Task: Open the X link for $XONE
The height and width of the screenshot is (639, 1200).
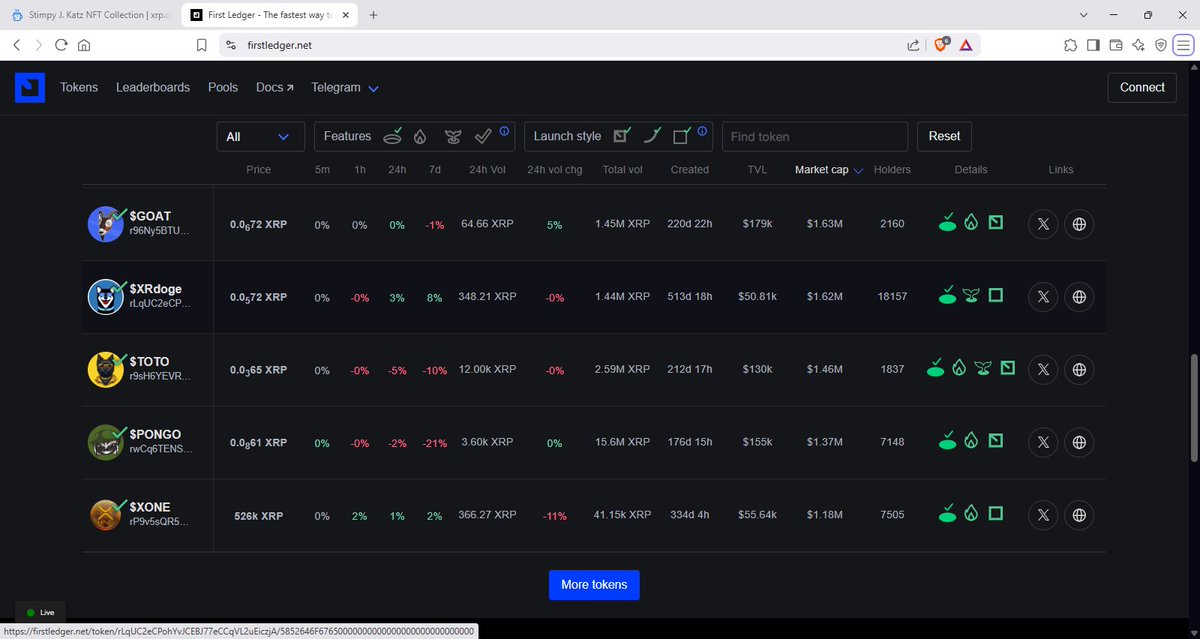Action: tap(1043, 515)
